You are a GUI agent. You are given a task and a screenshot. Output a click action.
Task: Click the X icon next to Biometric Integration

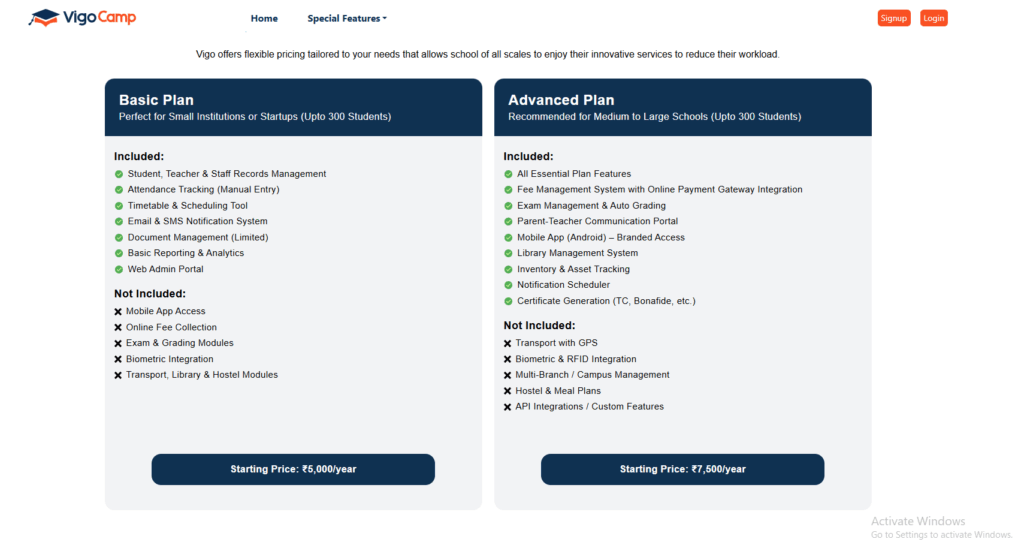click(x=118, y=359)
